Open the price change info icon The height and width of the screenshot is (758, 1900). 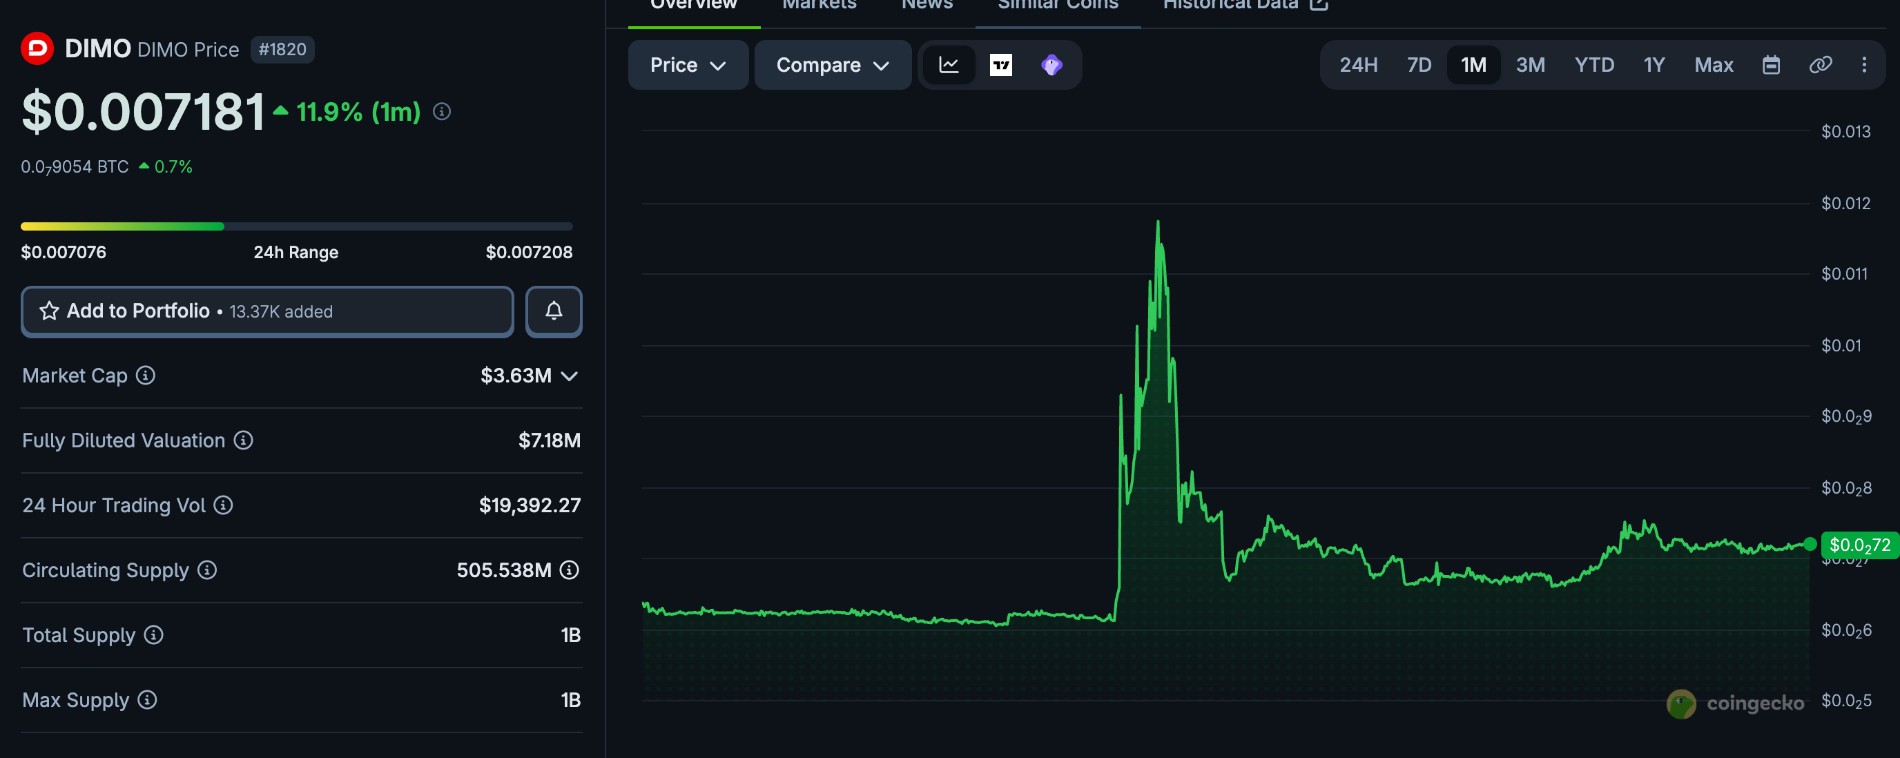click(x=442, y=112)
